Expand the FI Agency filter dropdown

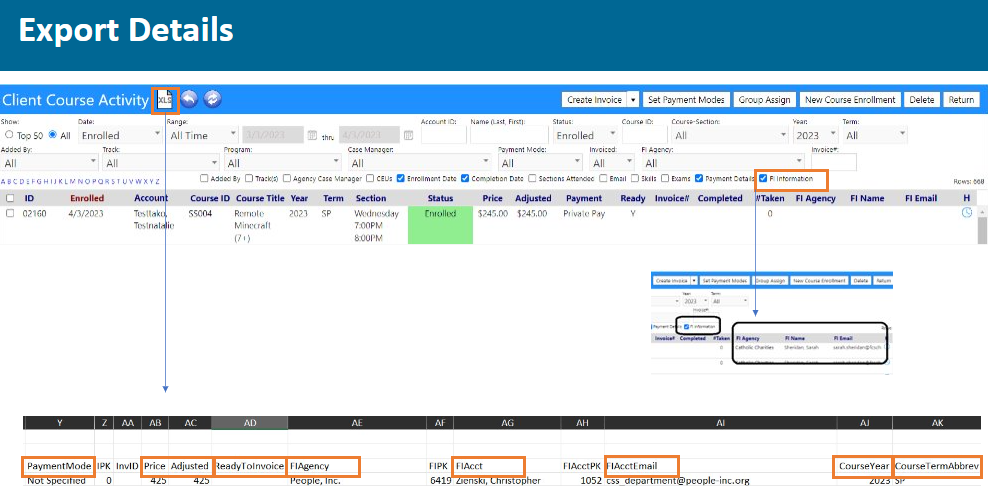coord(723,163)
